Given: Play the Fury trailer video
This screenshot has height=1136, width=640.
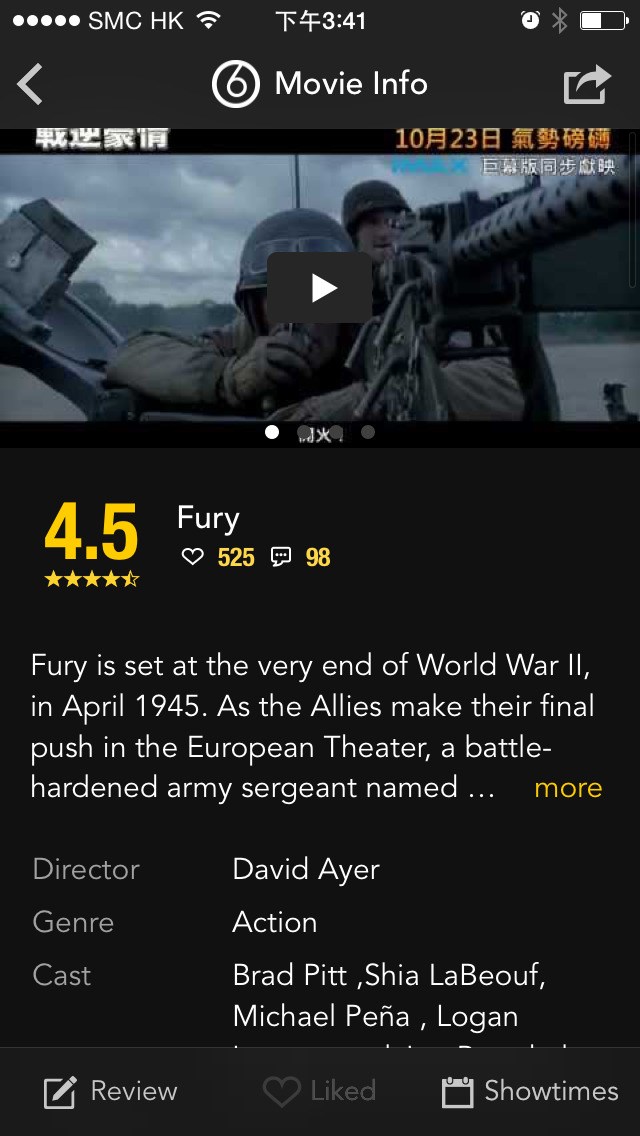Looking at the screenshot, I should [x=320, y=288].
